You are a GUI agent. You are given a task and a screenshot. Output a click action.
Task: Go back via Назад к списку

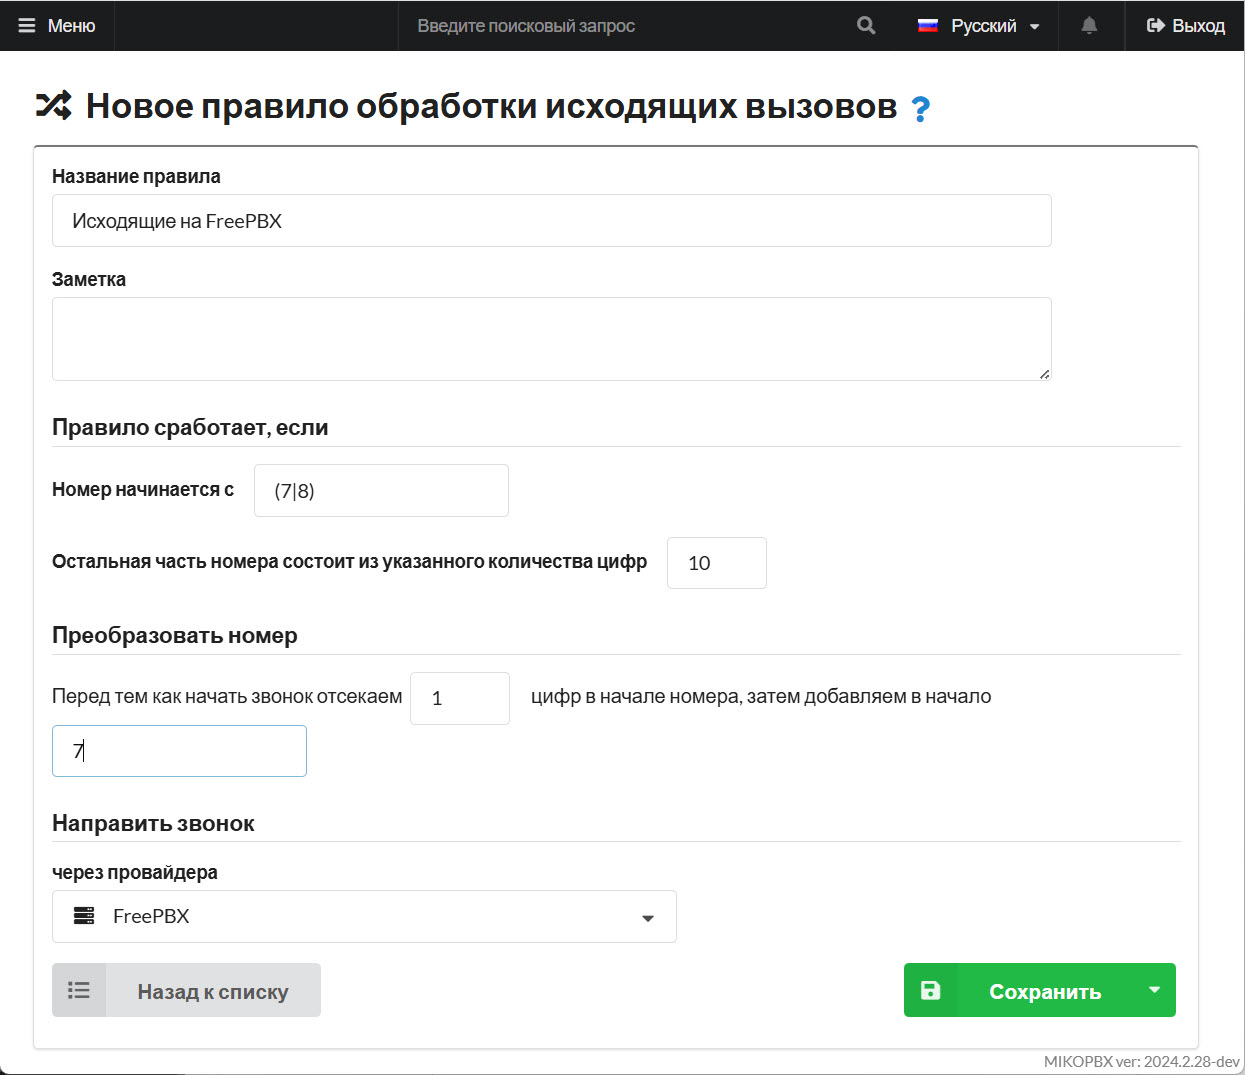pyautogui.click(x=212, y=991)
